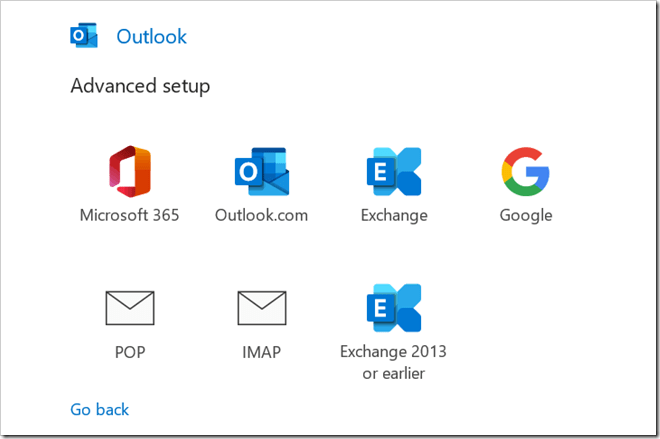Screen dimensions: 660x439
Task: Click the Google text label
Action: 526,215
